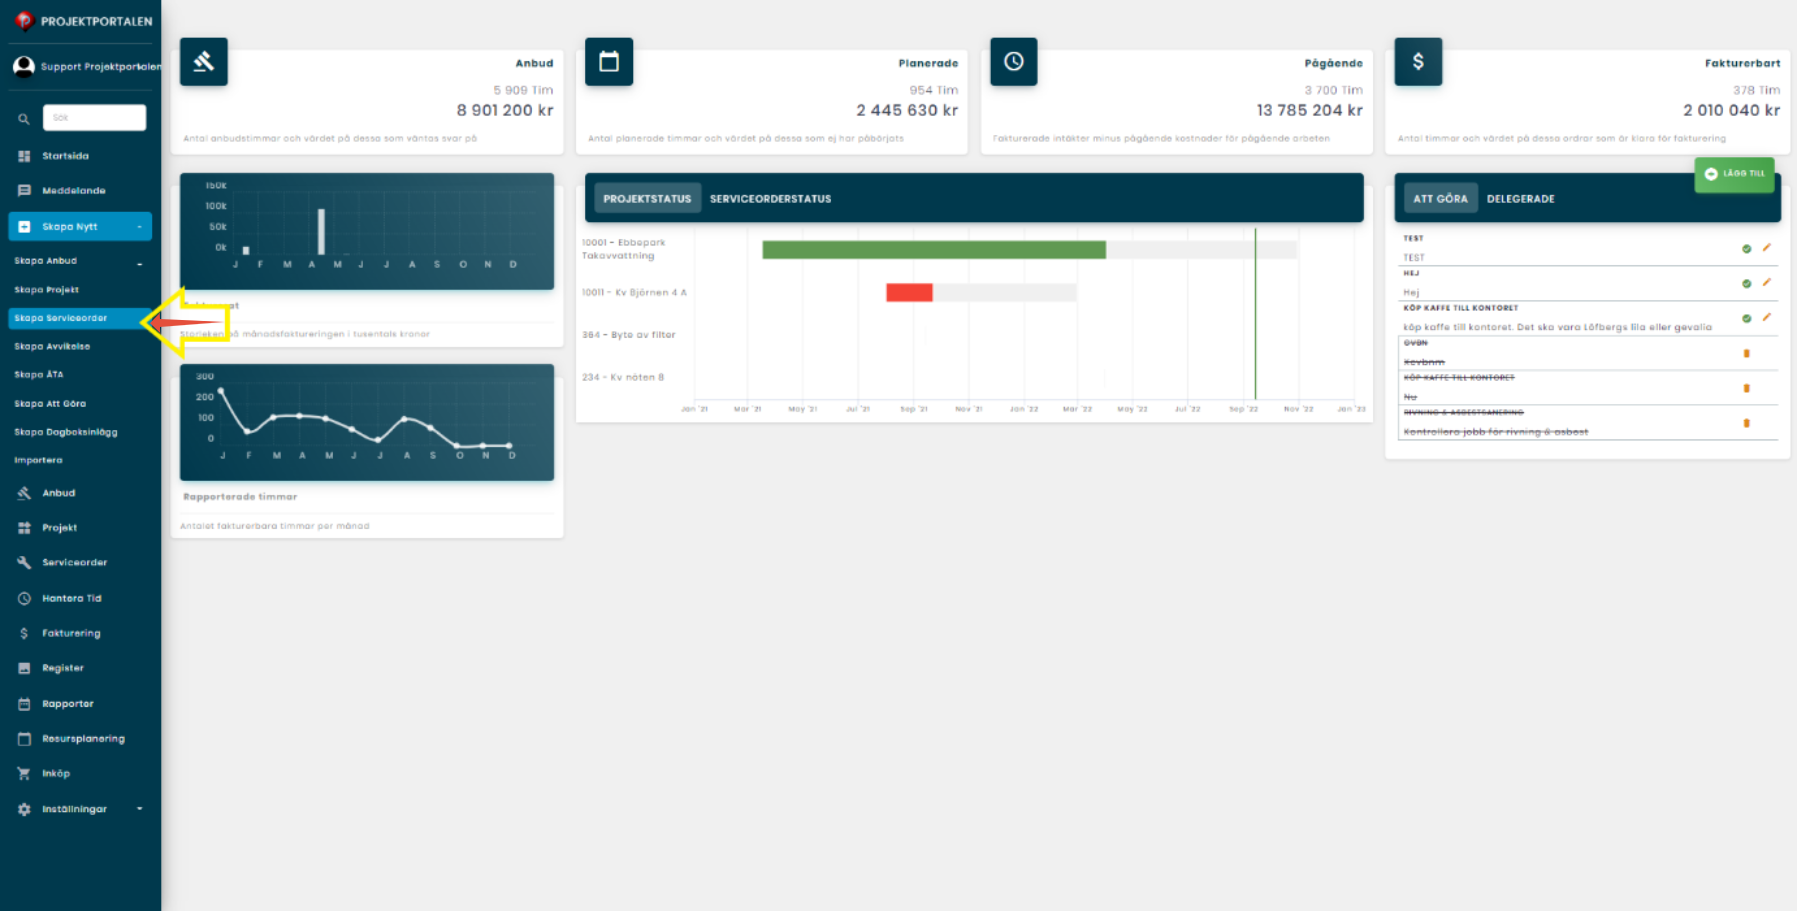Open the Anbud gavel card icon
This screenshot has width=1797, height=911.
pos(204,62)
